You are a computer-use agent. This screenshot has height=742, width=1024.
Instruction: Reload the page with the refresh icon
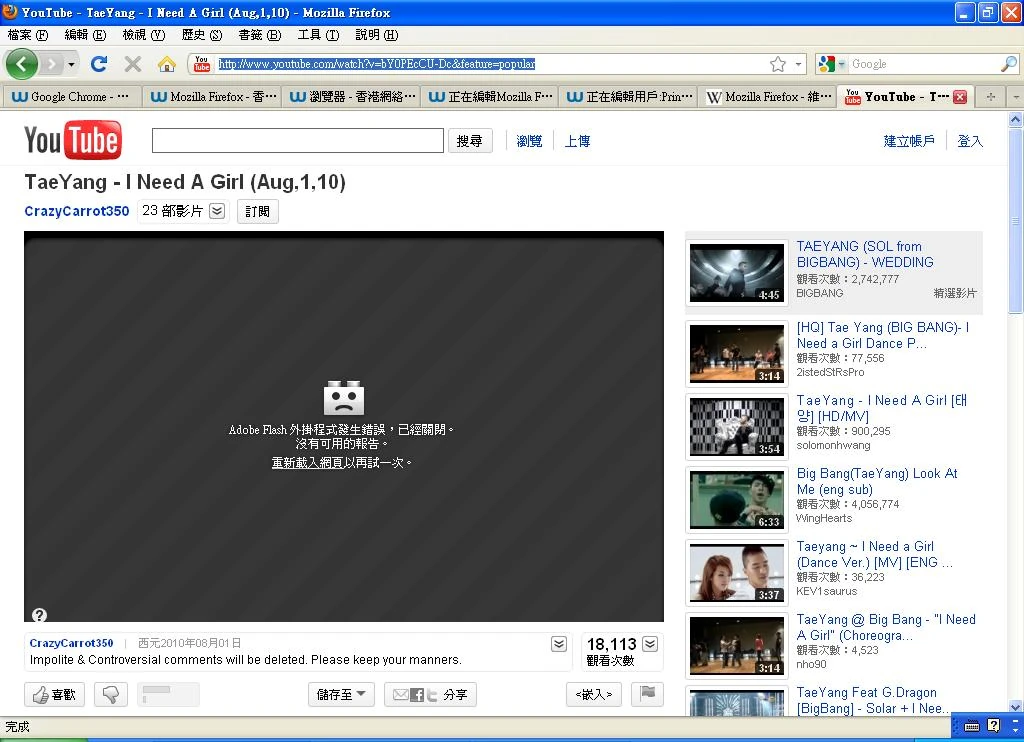[99, 64]
